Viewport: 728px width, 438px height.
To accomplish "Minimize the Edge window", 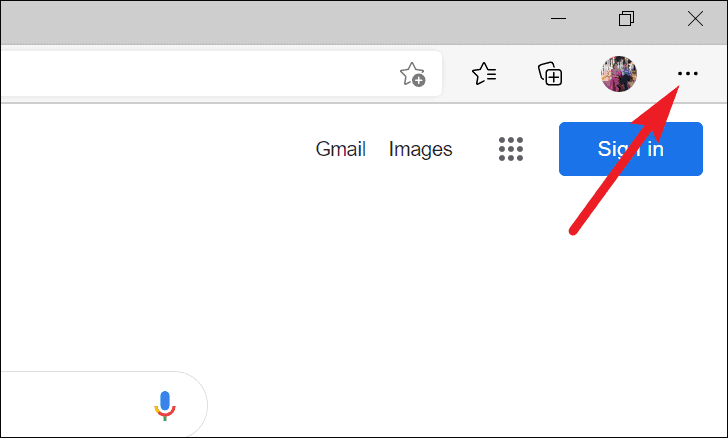I will 558,19.
